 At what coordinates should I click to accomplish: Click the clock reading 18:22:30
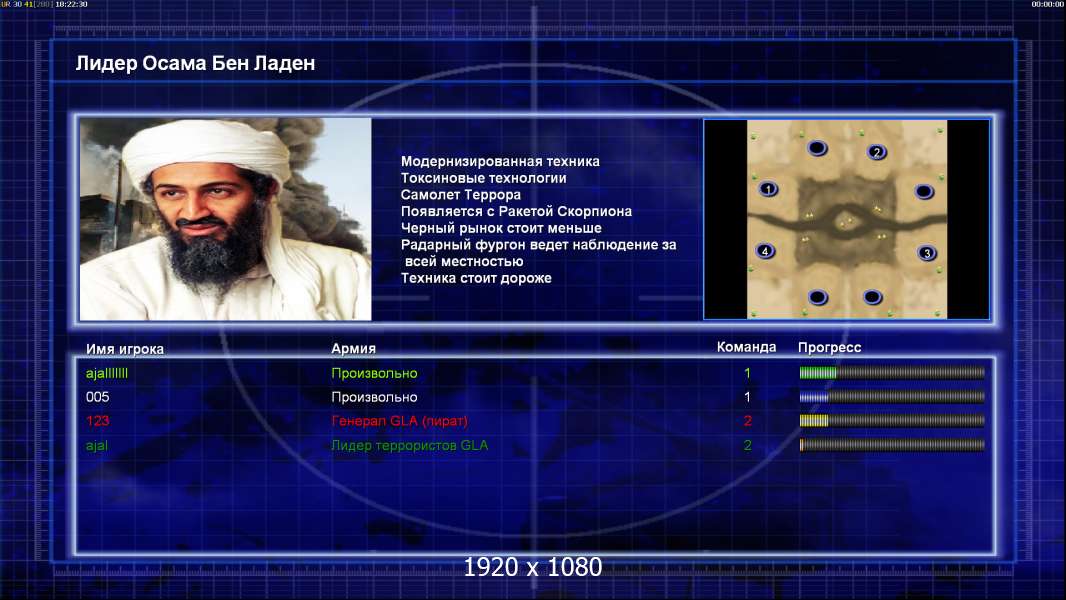71,4
